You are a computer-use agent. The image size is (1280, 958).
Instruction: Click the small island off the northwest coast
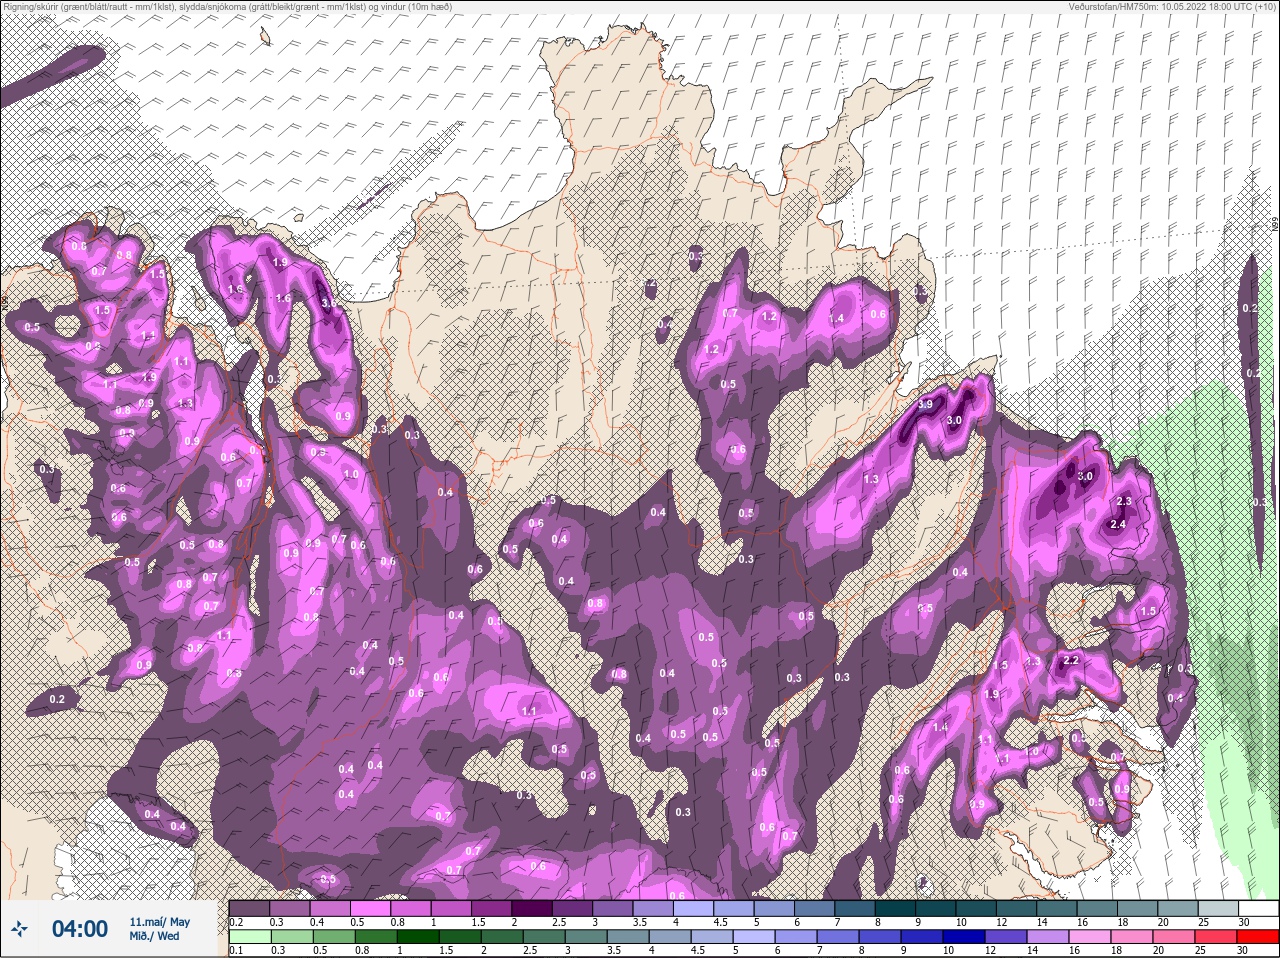click(265, 37)
